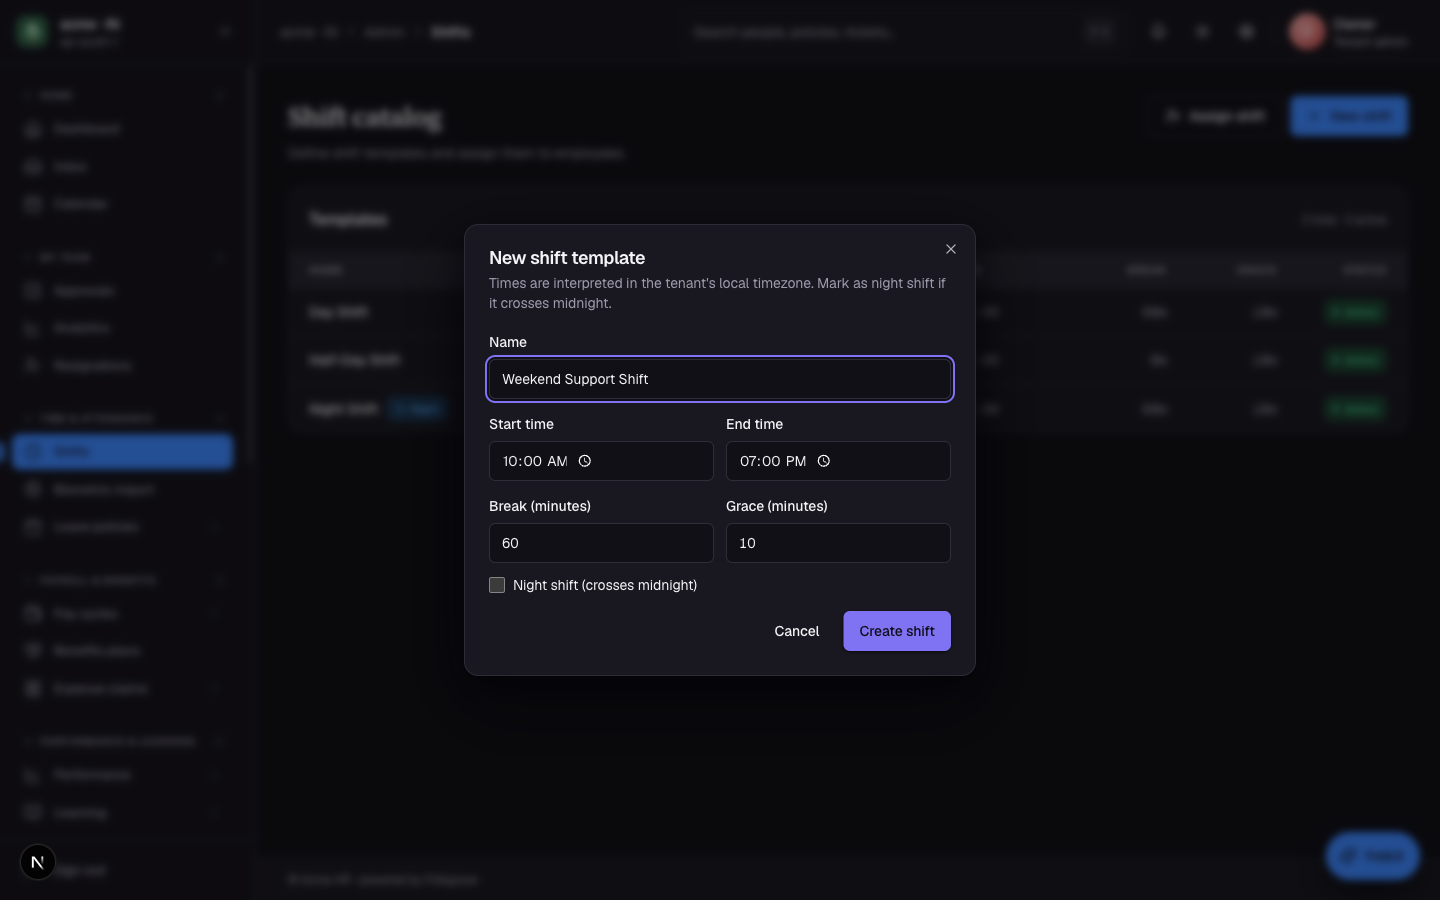
Task: Enable the Night shift (crosses midnight) checkbox
Action: tap(497, 585)
